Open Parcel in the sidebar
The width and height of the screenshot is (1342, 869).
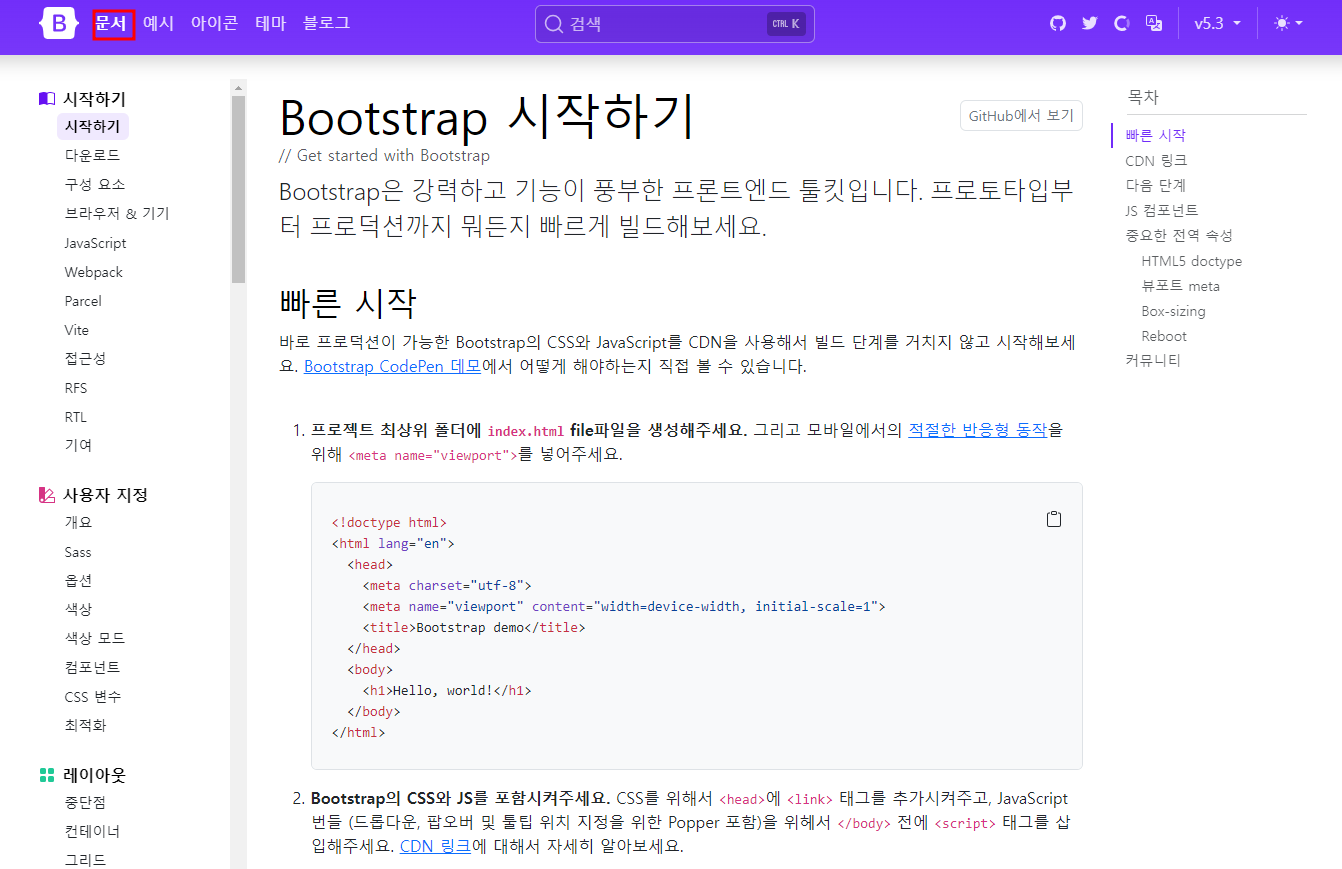click(83, 301)
